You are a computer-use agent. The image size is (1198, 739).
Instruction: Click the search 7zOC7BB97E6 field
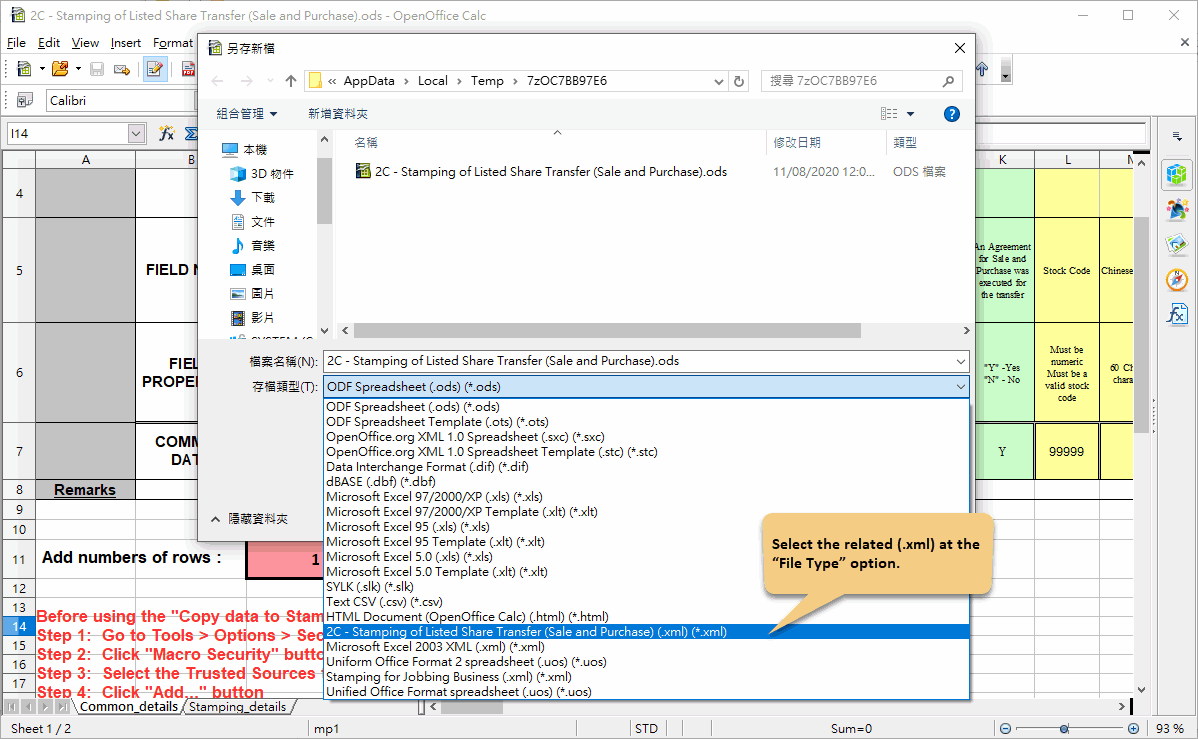[861, 81]
